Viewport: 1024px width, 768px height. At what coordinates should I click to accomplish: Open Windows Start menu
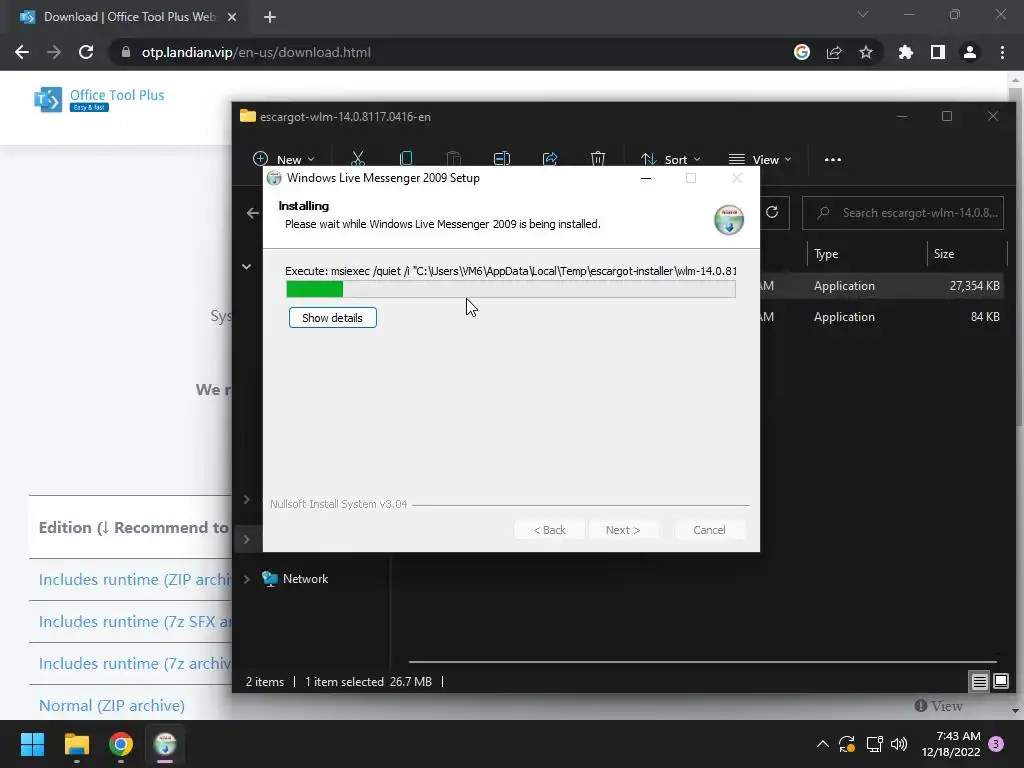coord(32,744)
